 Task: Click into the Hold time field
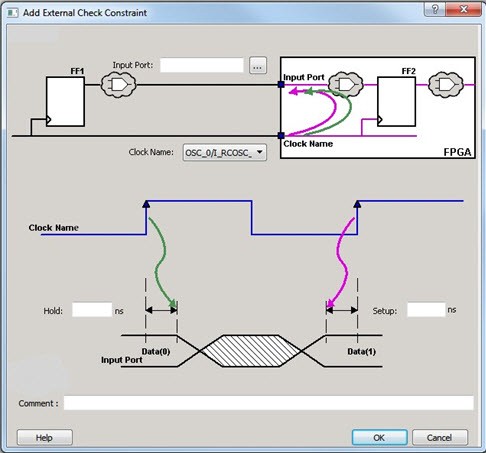(x=92, y=310)
